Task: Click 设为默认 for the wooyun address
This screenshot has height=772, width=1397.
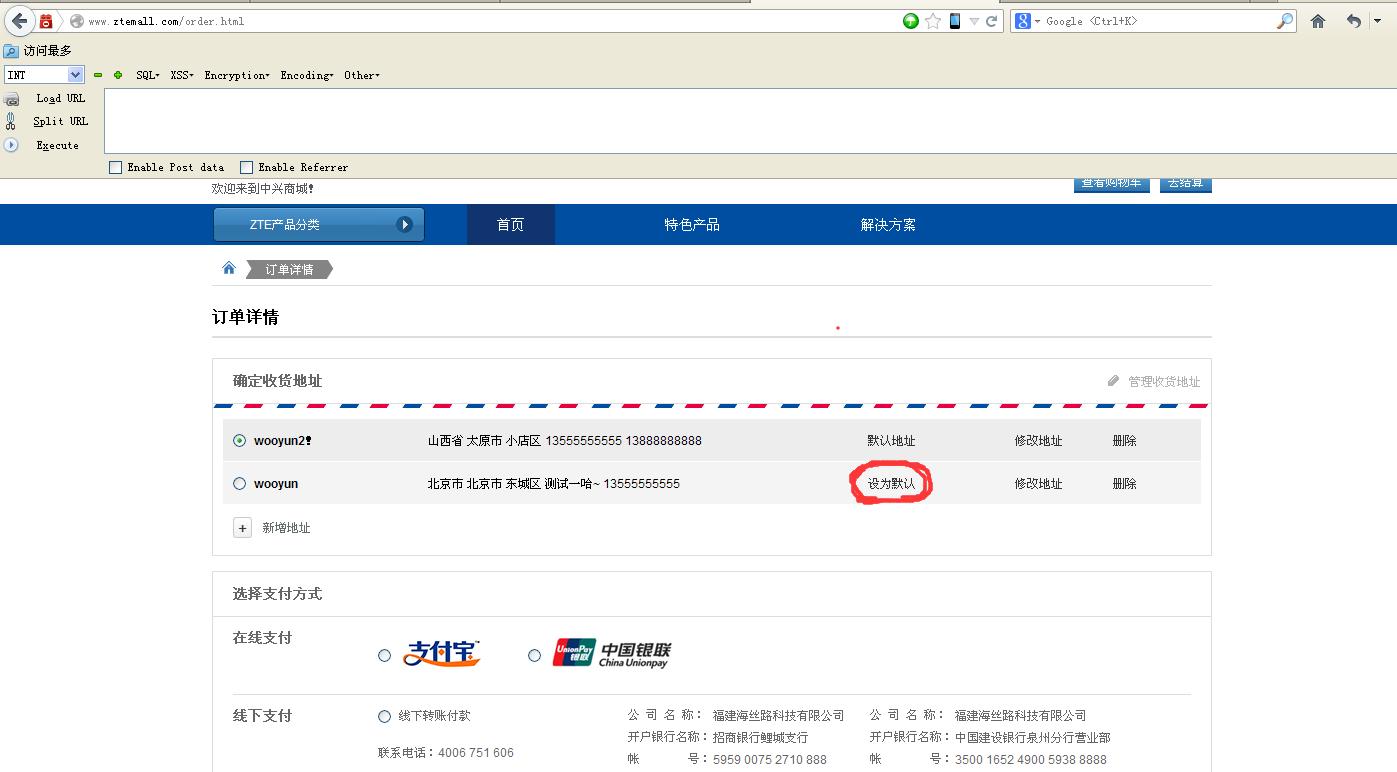Action: [x=891, y=484]
